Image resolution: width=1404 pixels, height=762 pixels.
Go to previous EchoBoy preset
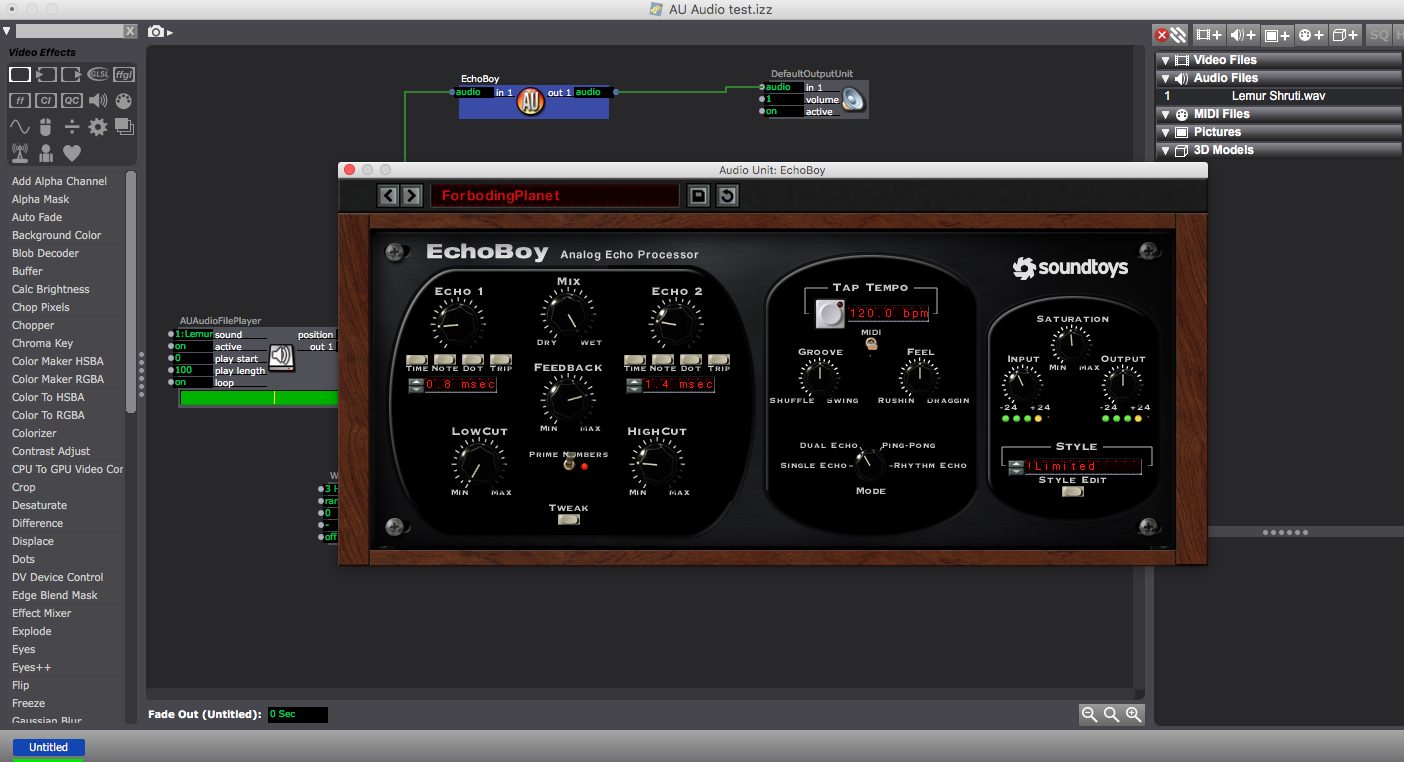point(389,195)
